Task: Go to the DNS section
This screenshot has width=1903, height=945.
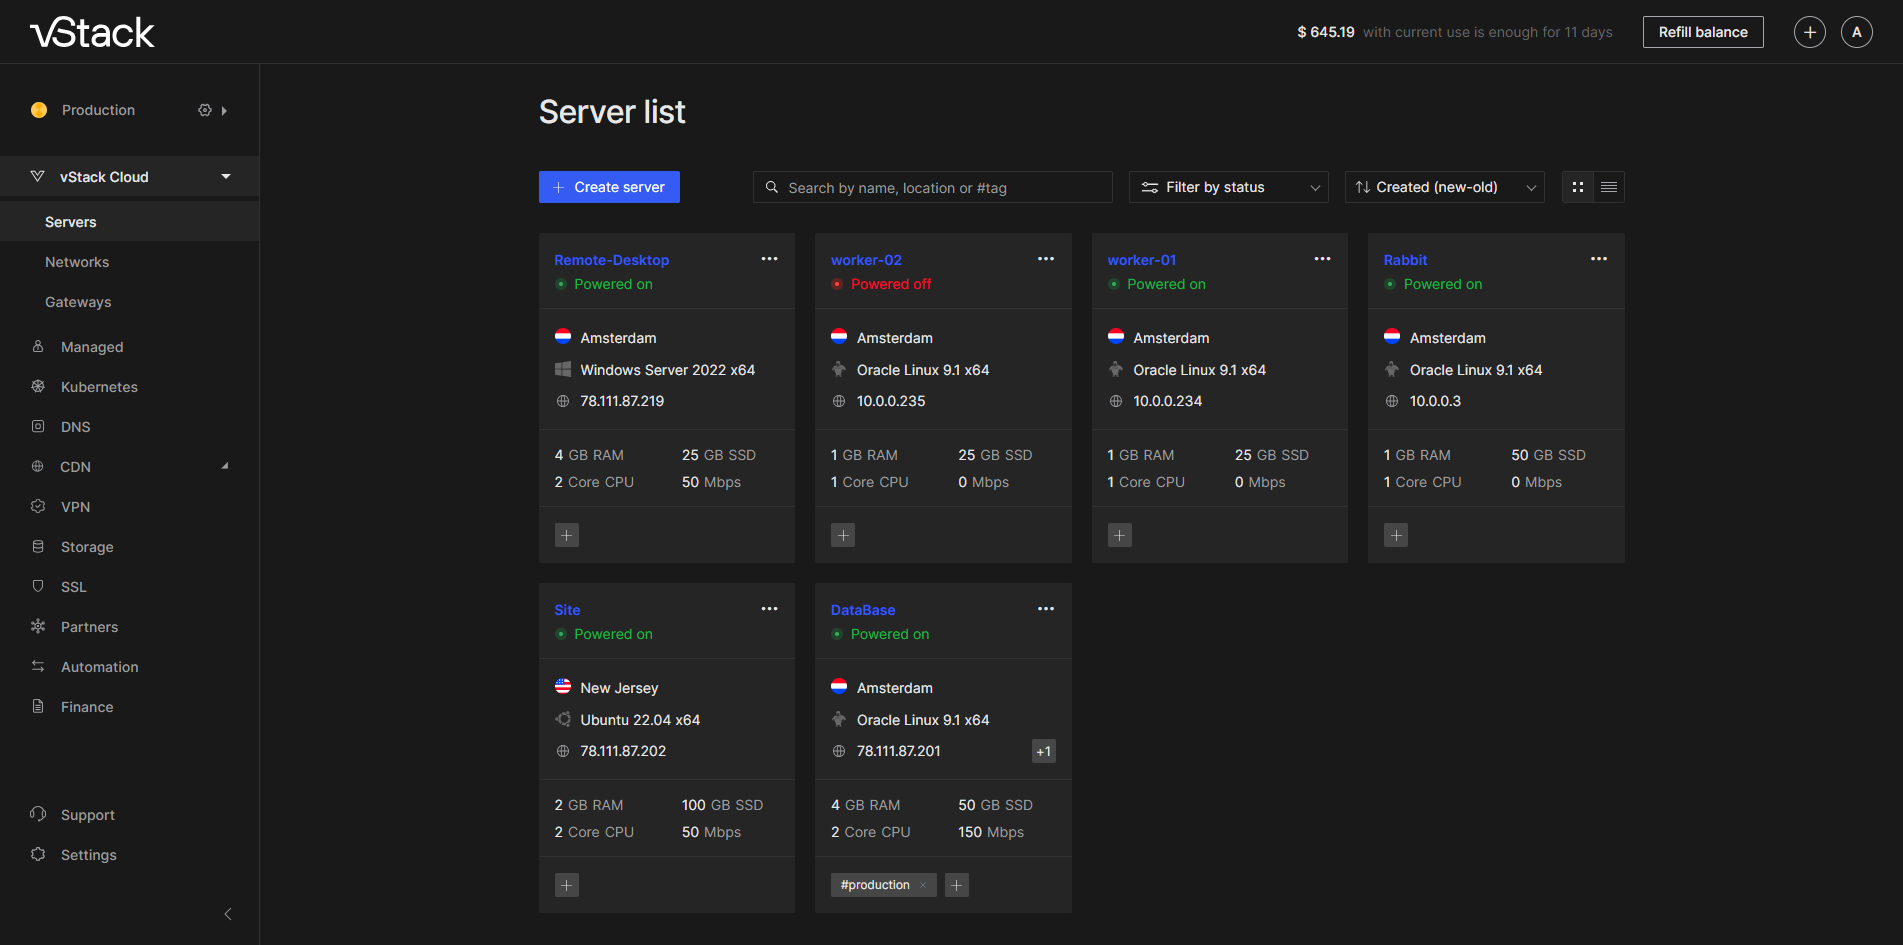Action: 75,427
